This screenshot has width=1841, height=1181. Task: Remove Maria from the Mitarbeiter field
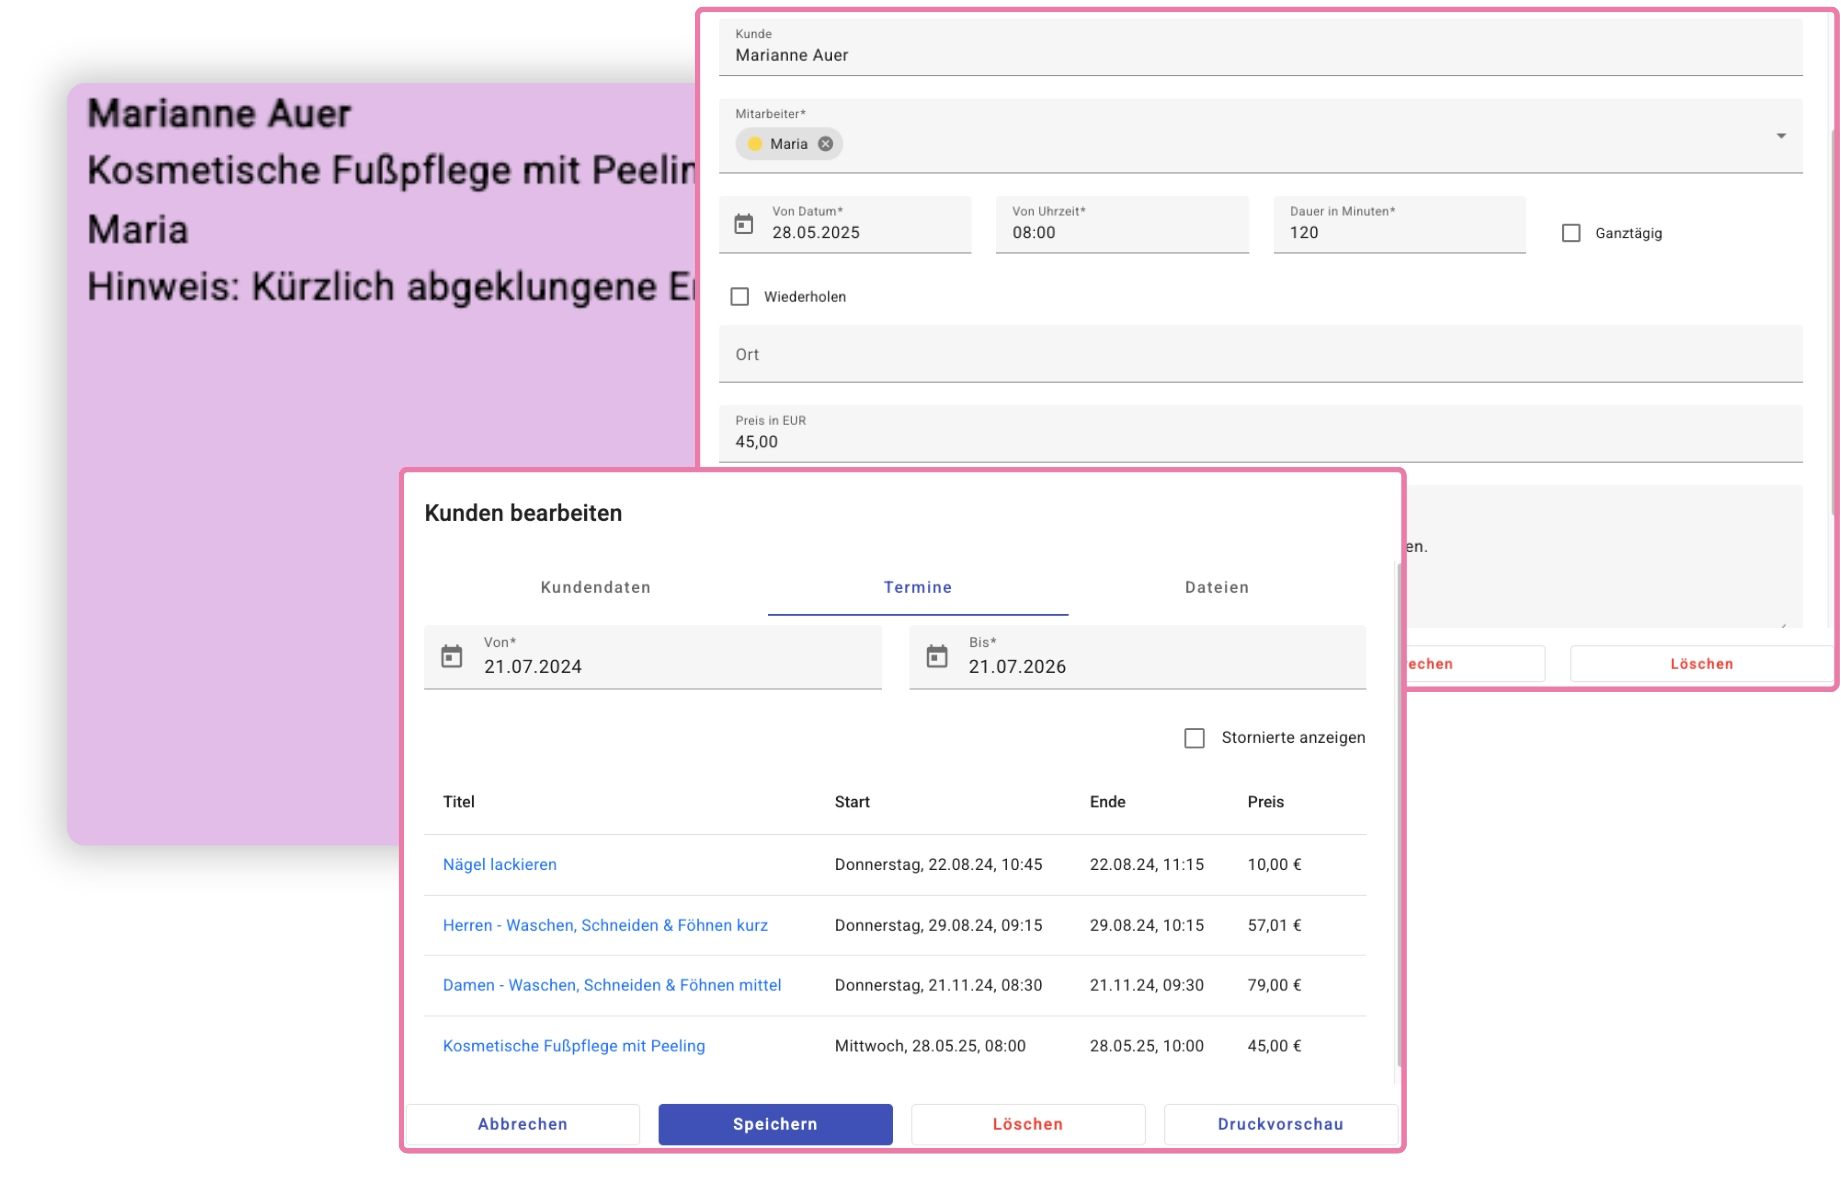coord(825,144)
